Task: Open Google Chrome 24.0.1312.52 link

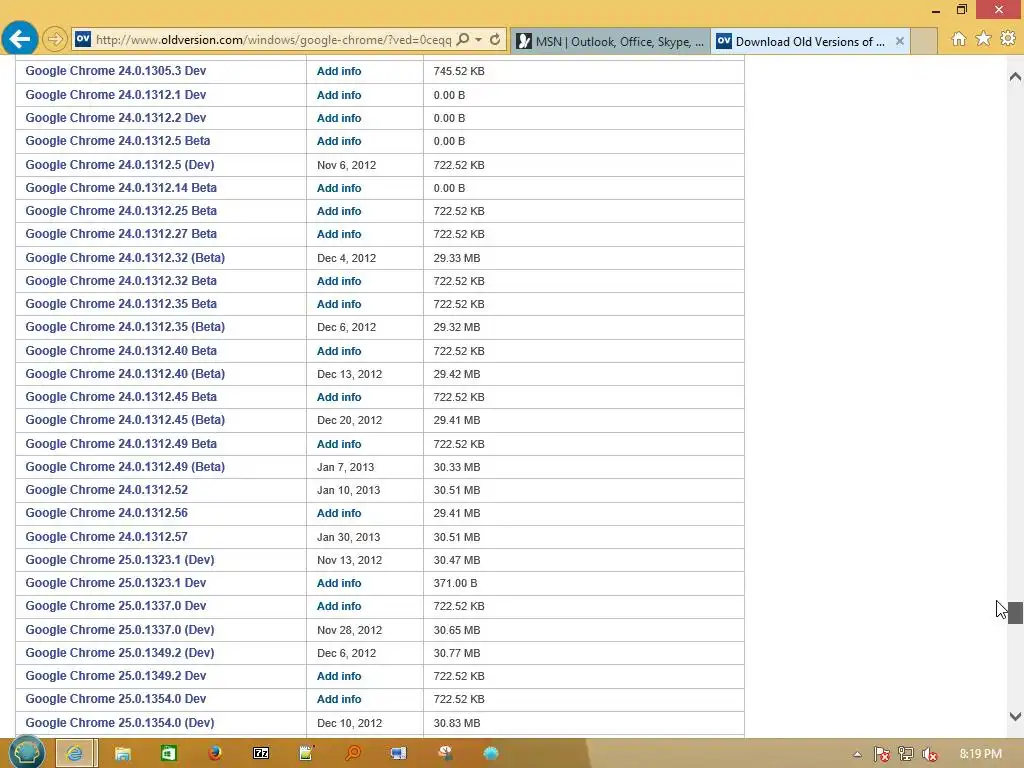Action: [106, 490]
